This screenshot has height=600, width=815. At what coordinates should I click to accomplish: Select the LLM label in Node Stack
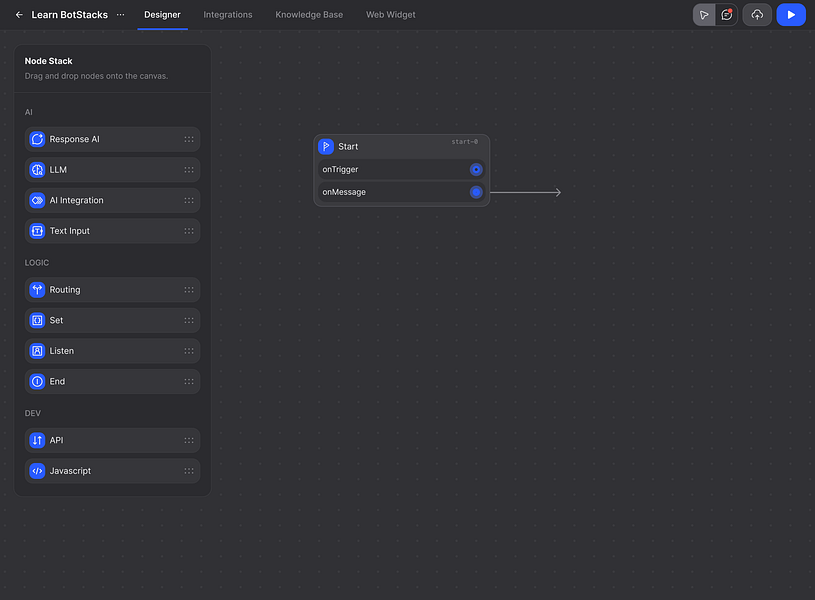click(58, 170)
